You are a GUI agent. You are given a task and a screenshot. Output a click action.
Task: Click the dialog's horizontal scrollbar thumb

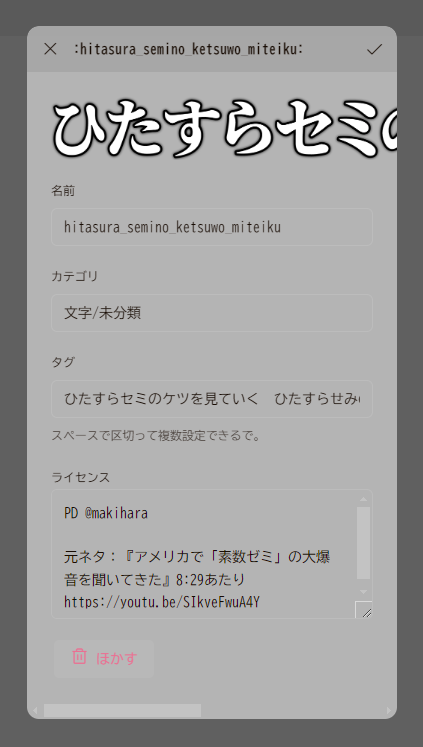(122, 711)
